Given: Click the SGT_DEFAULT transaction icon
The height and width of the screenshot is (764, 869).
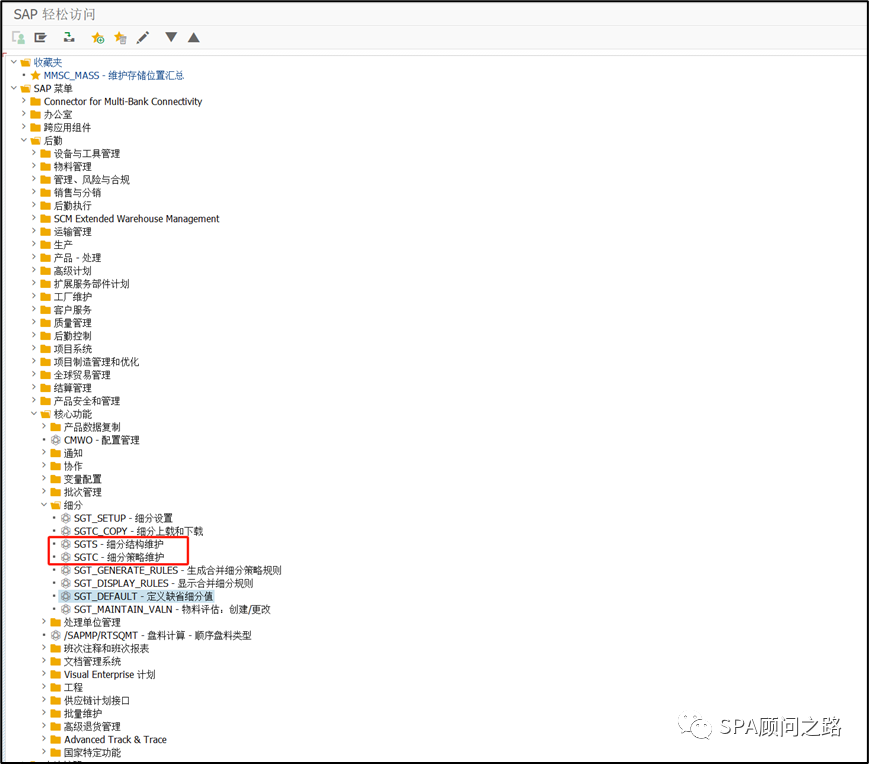Looking at the screenshot, I should tap(65, 596).
